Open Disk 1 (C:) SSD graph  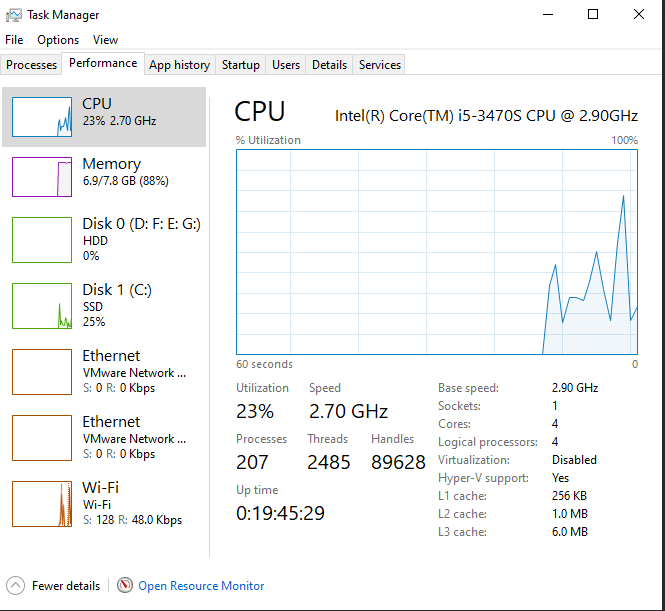[42, 305]
